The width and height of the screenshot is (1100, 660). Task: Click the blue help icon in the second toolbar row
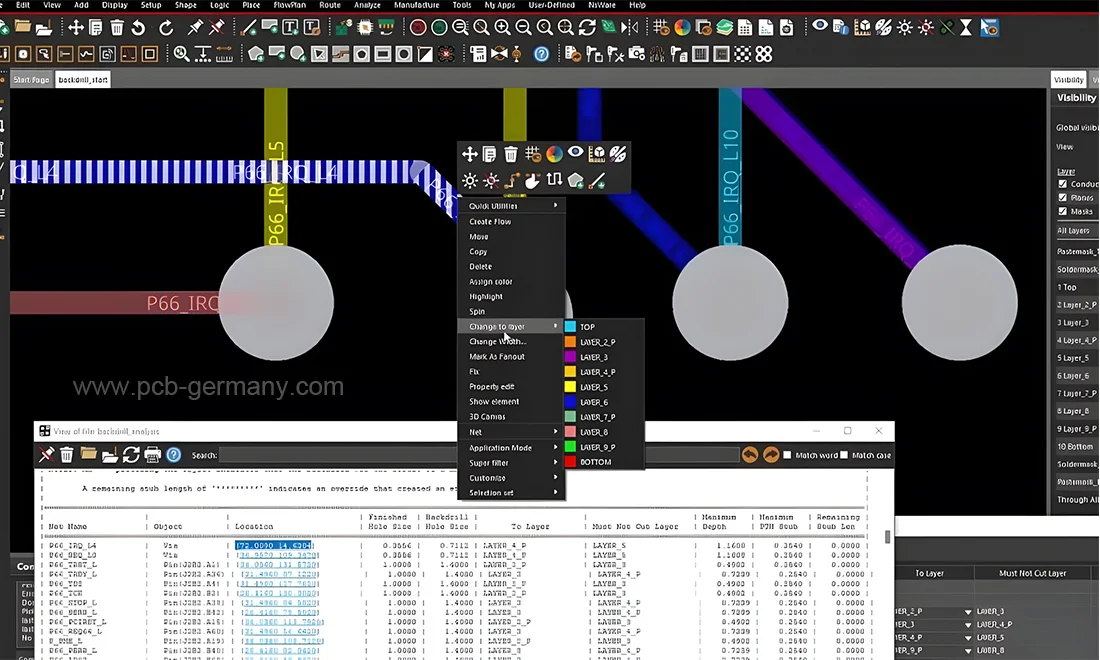(542, 54)
